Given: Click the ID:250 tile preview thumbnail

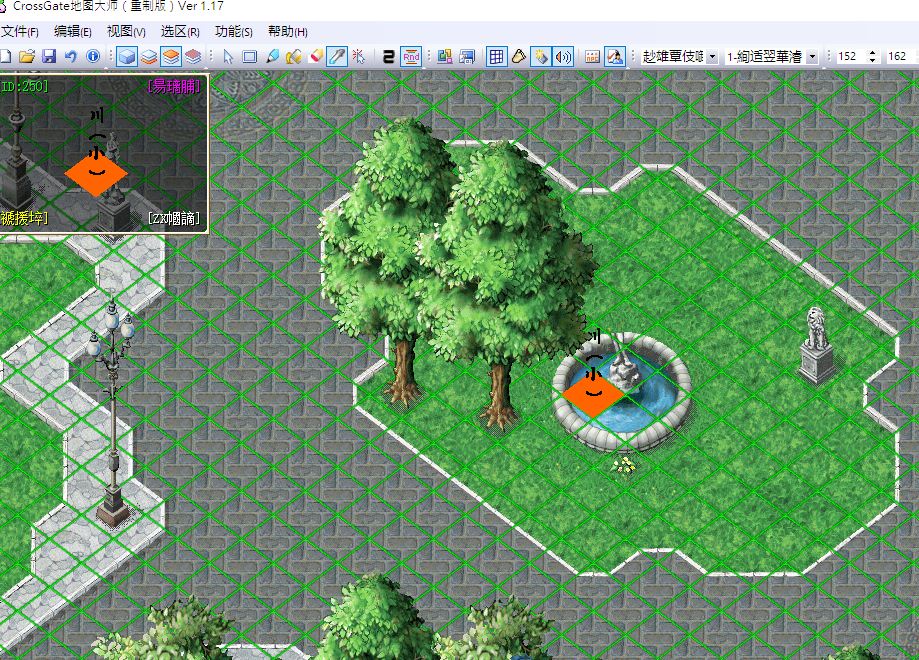Looking at the screenshot, I should click(104, 153).
